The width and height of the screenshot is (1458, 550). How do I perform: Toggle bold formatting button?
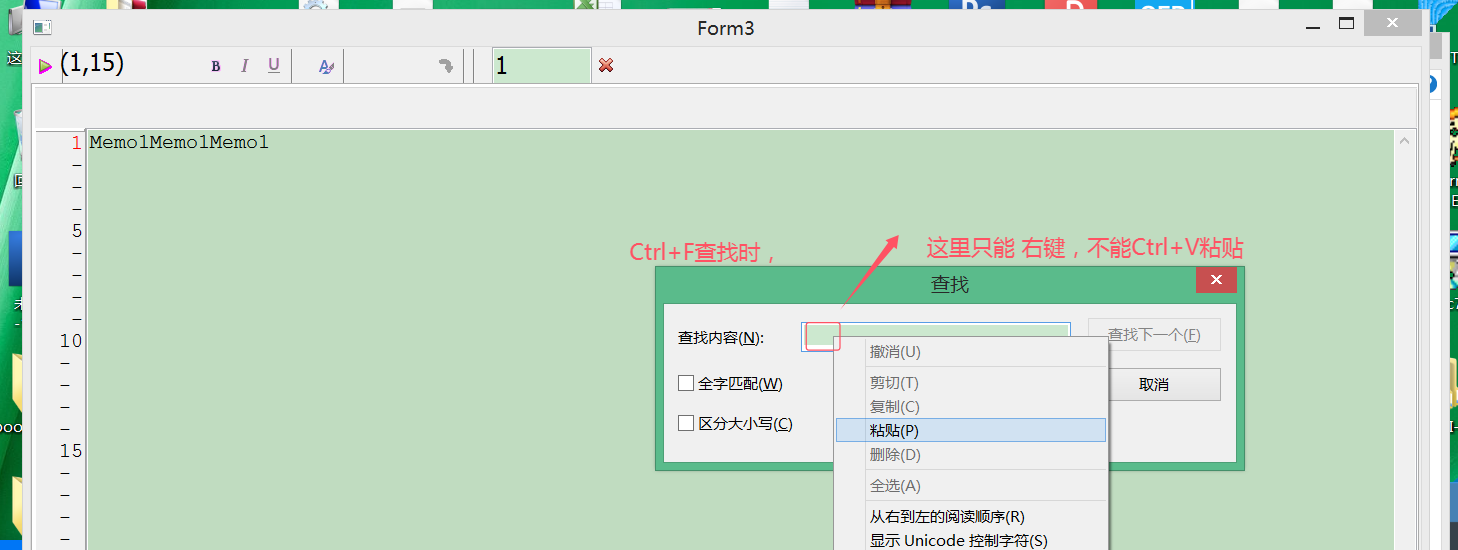coord(216,66)
